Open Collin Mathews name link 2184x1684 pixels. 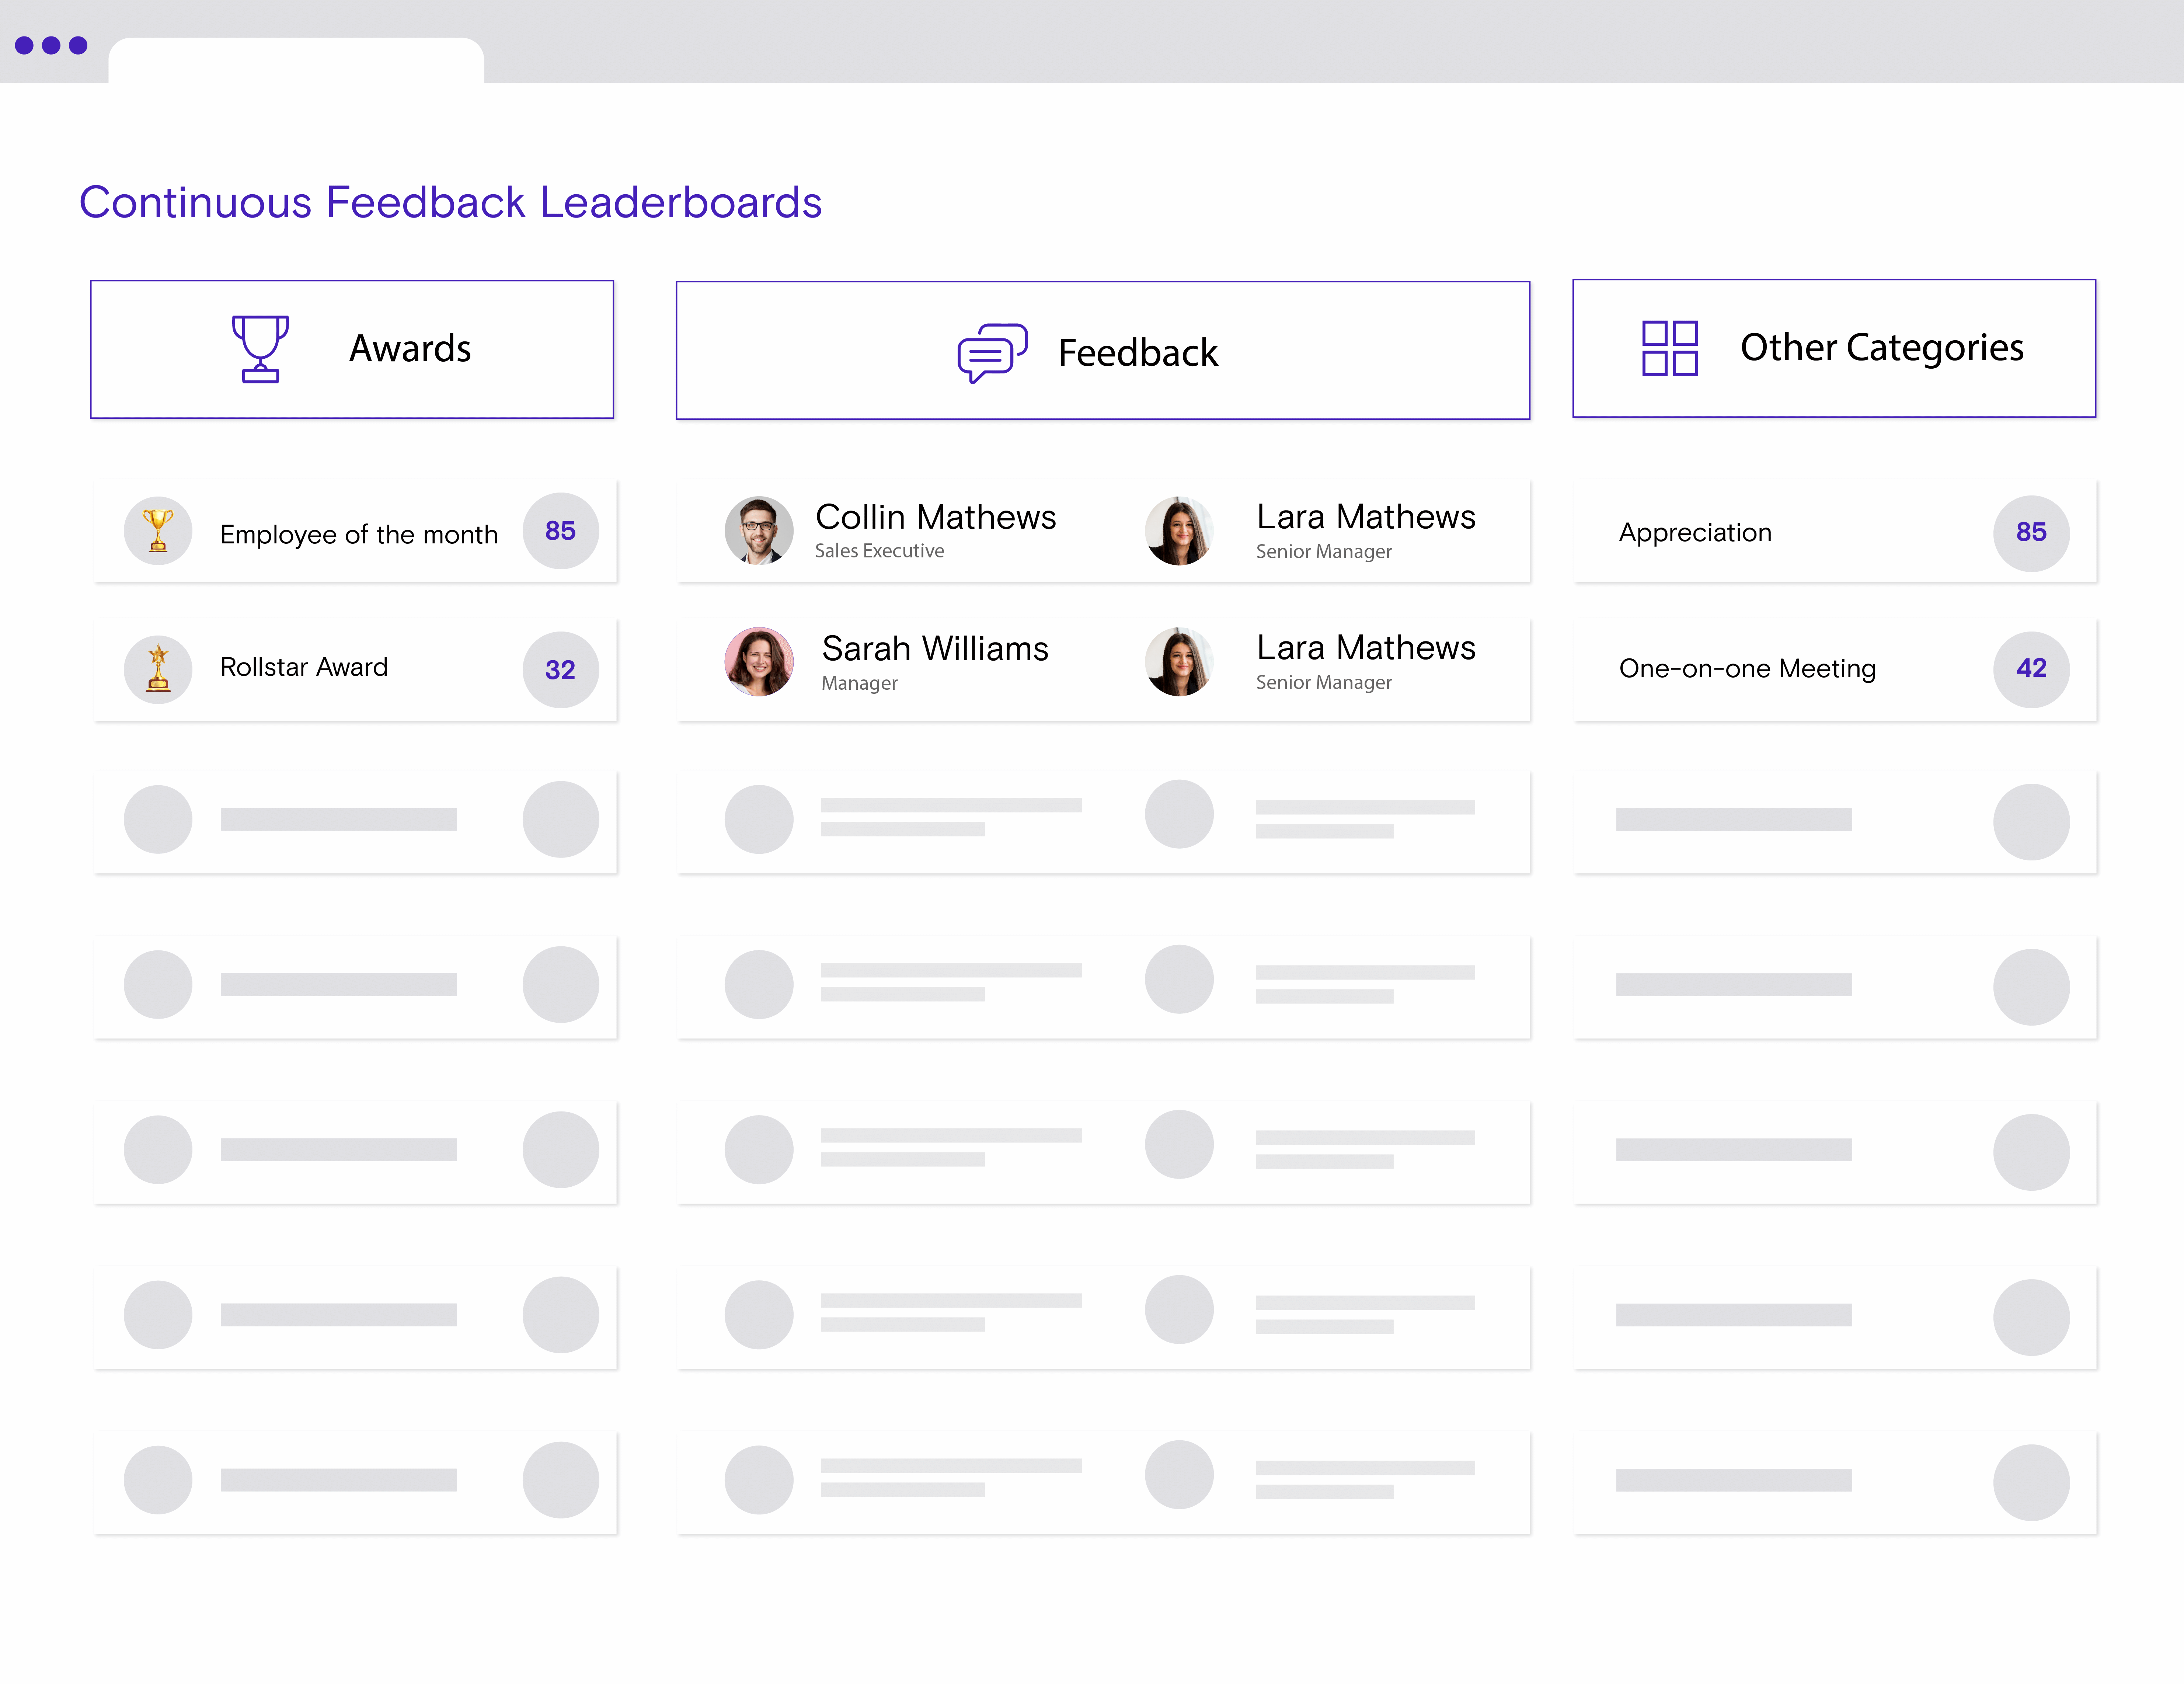[x=936, y=517]
